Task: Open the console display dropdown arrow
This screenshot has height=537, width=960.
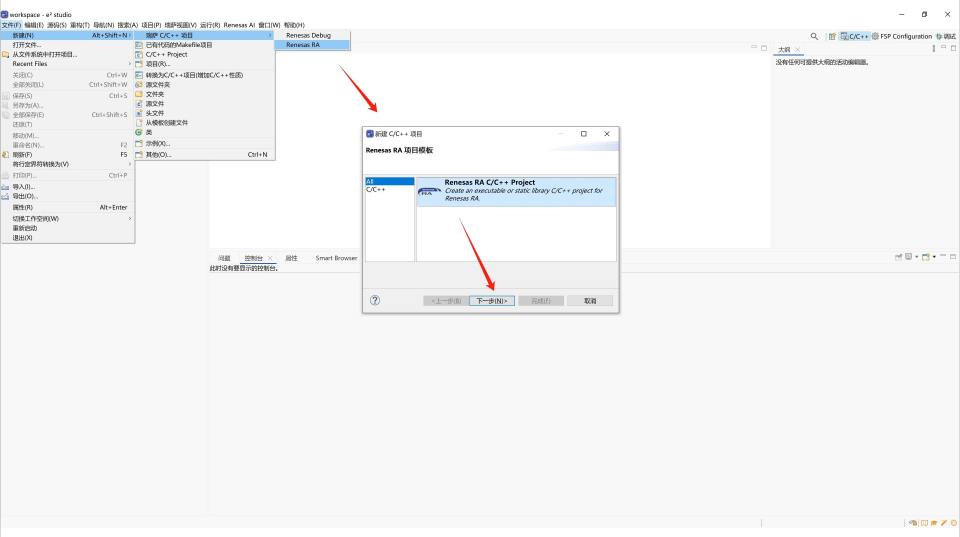Action: click(917, 257)
